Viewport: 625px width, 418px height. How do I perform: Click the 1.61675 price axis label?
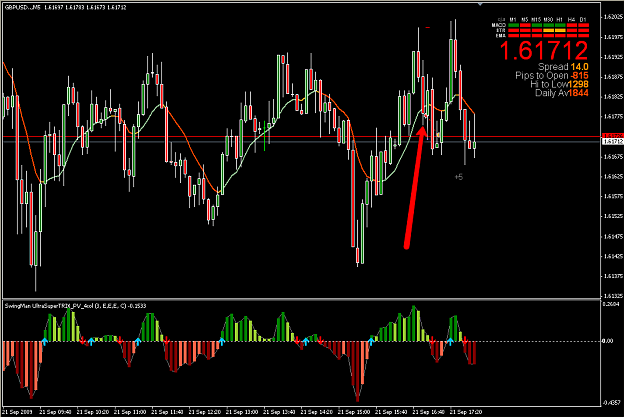tap(613, 157)
